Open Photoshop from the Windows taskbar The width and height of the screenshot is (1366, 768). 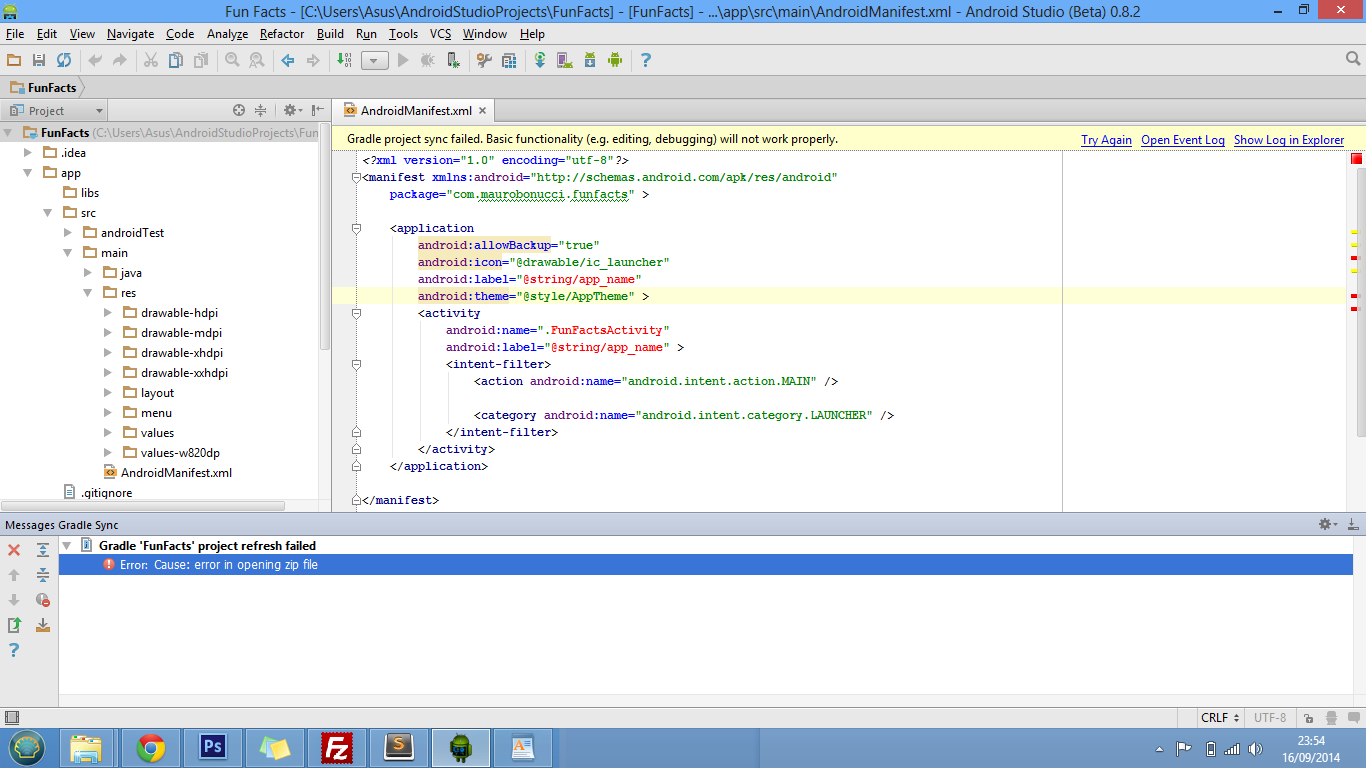212,747
